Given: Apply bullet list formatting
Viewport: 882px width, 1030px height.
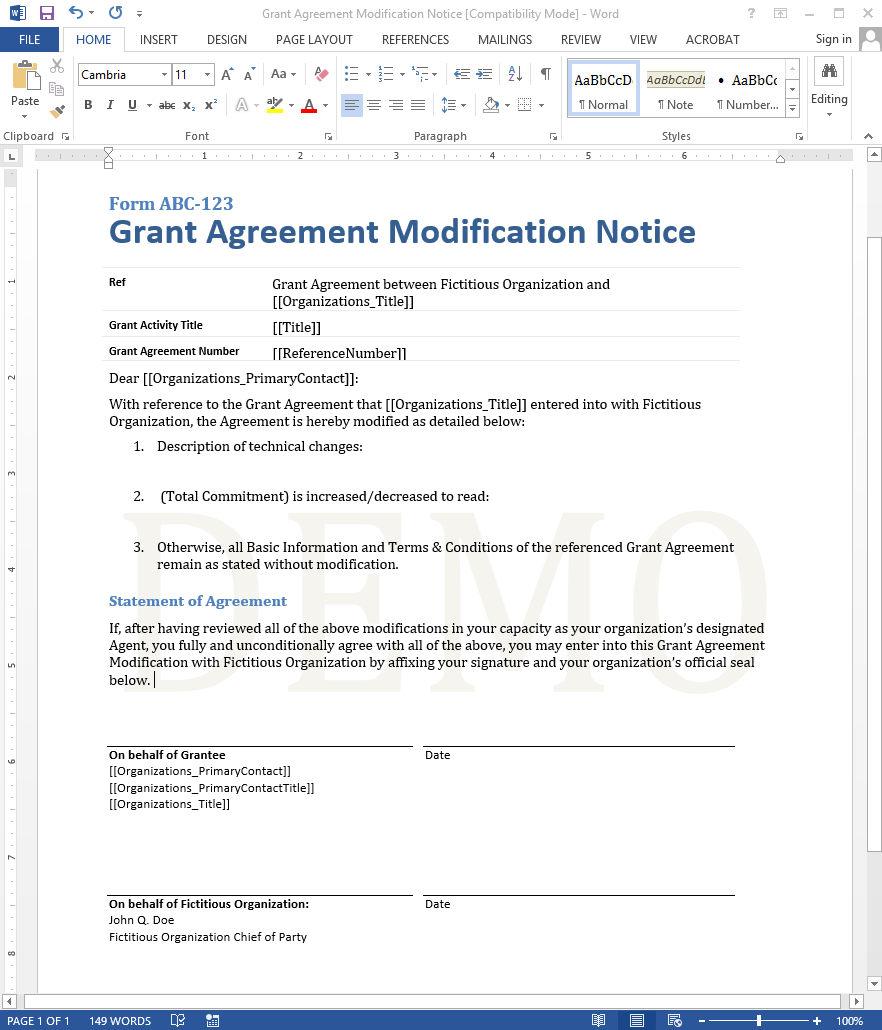Looking at the screenshot, I should (x=352, y=74).
